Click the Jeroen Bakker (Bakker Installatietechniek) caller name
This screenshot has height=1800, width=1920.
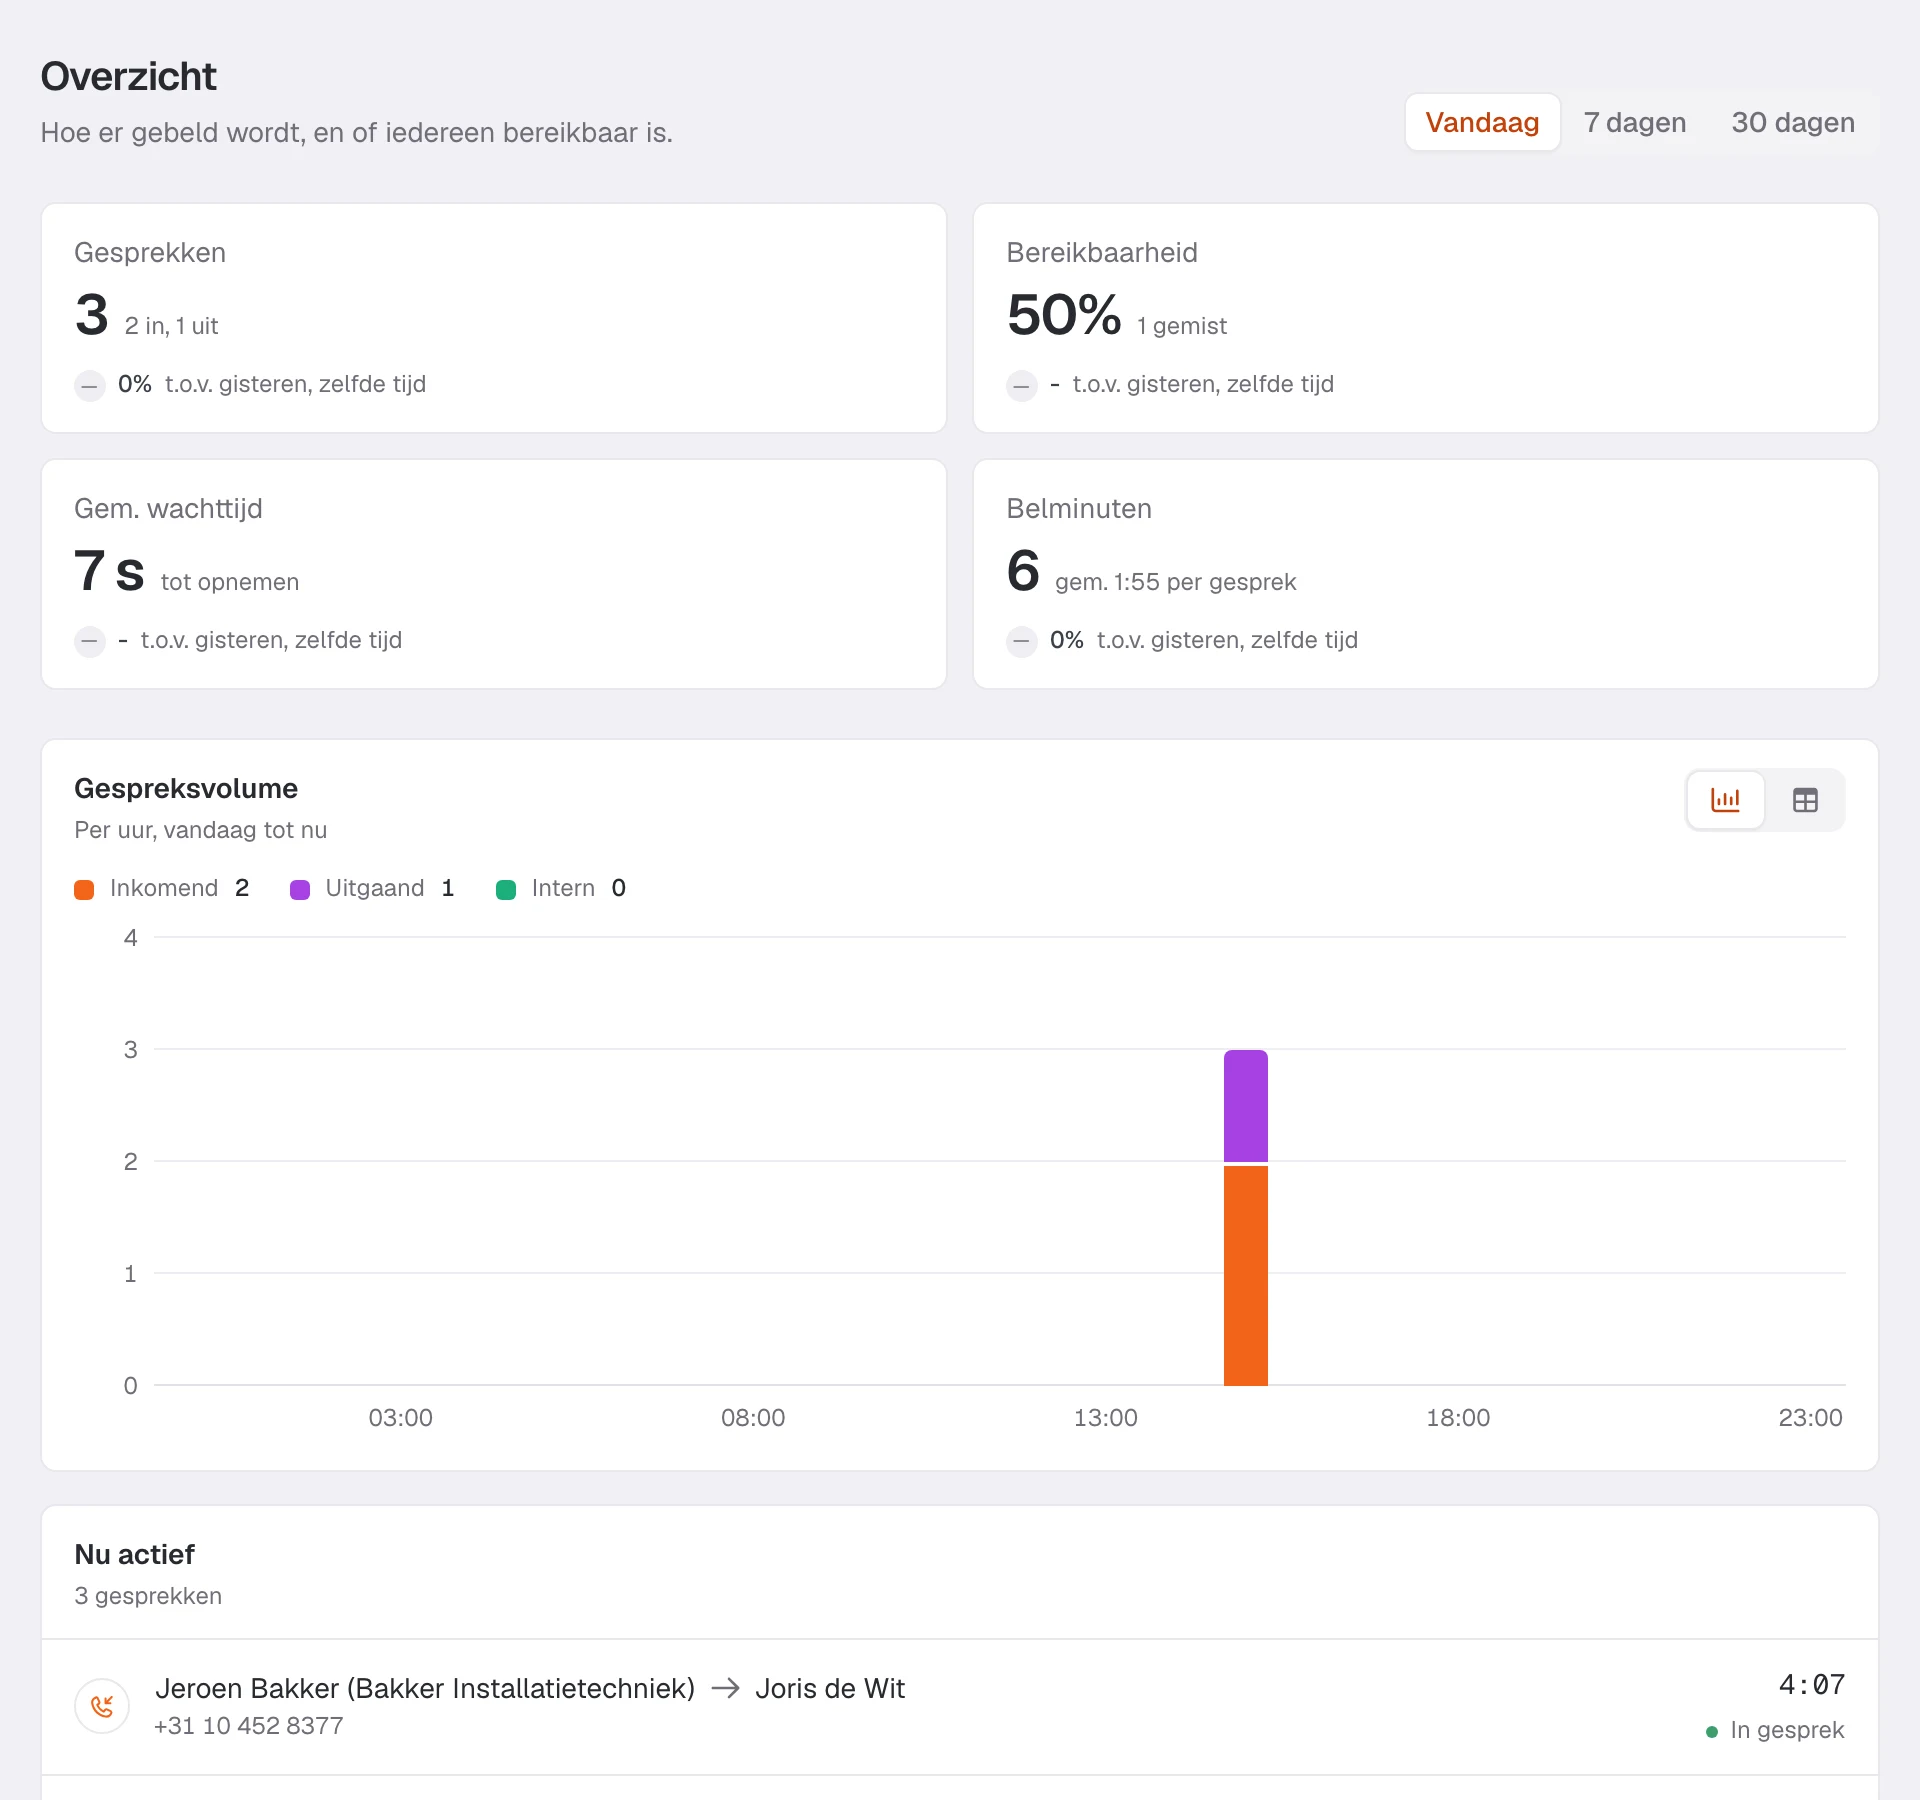[425, 1688]
